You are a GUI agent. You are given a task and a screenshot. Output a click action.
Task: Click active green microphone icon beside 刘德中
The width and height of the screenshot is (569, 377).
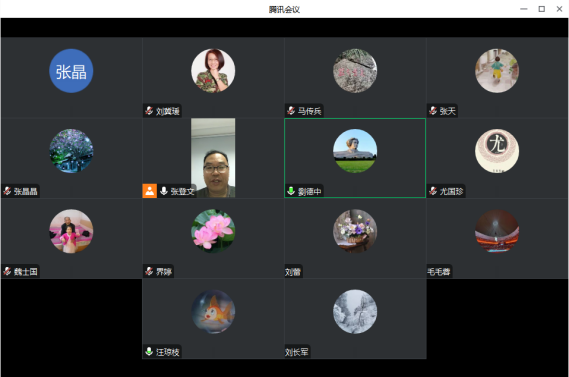291,191
